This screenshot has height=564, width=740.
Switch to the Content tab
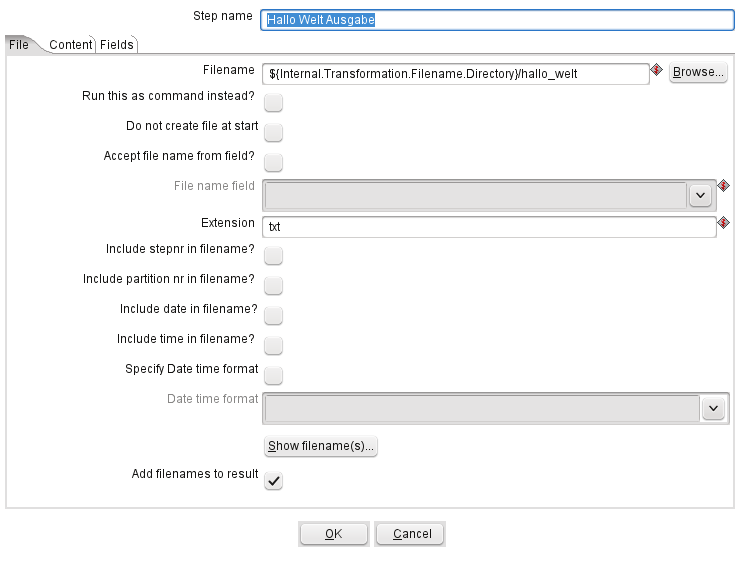click(x=71, y=45)
